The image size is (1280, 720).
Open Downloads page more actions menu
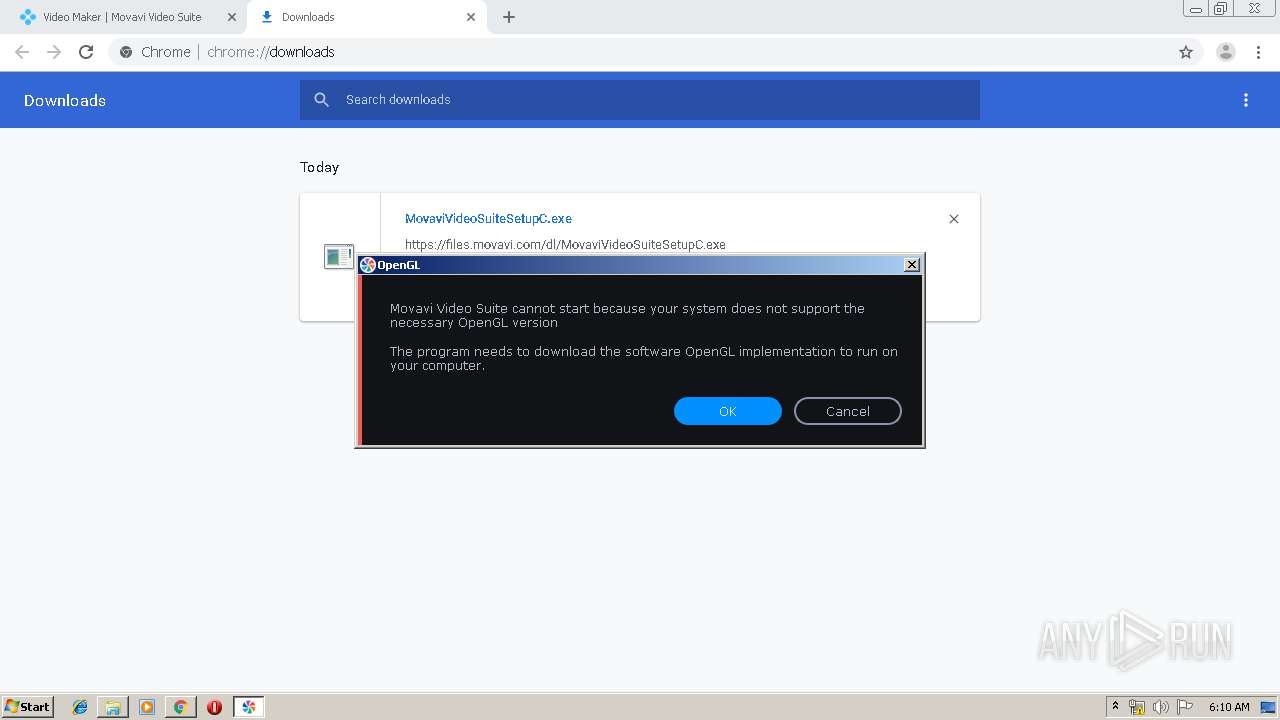click(1245, 100)
